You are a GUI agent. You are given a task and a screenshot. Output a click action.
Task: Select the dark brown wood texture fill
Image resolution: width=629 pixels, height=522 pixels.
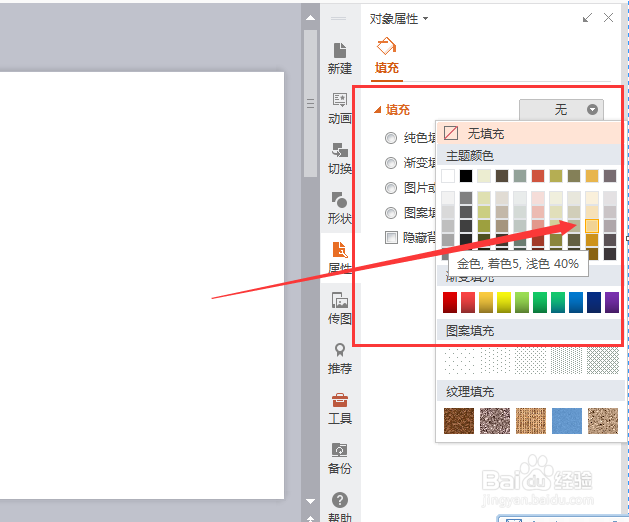[459, 421]
